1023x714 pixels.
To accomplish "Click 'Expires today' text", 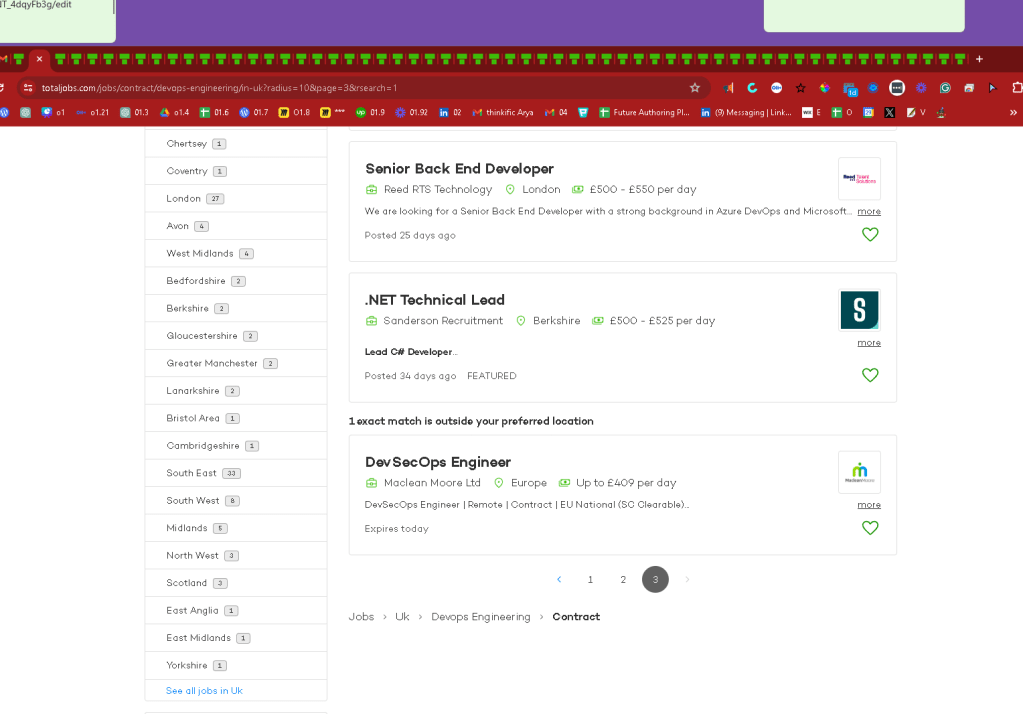I will [396, 529].
